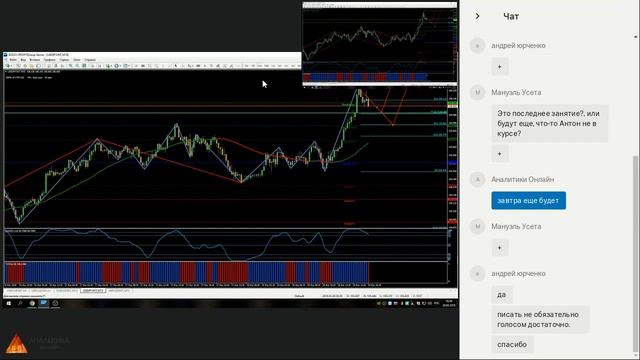This screenshot has width=640, height=360.
Task: Open the Сервис menu
Action: point(64,60)
